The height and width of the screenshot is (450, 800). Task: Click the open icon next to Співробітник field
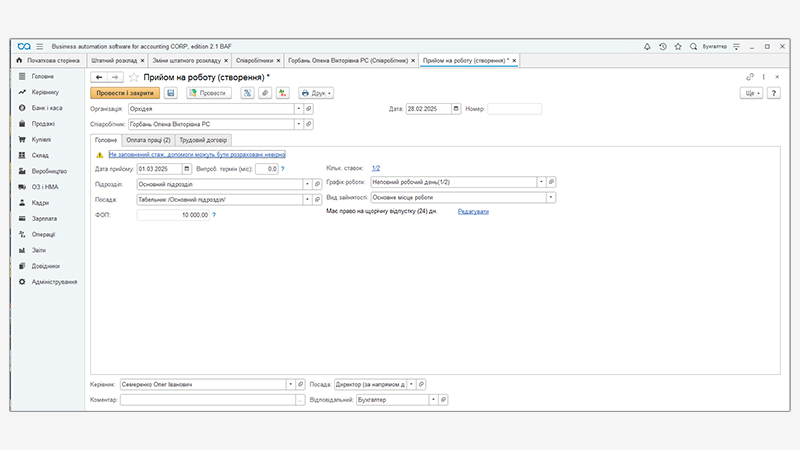click(308, 124)
